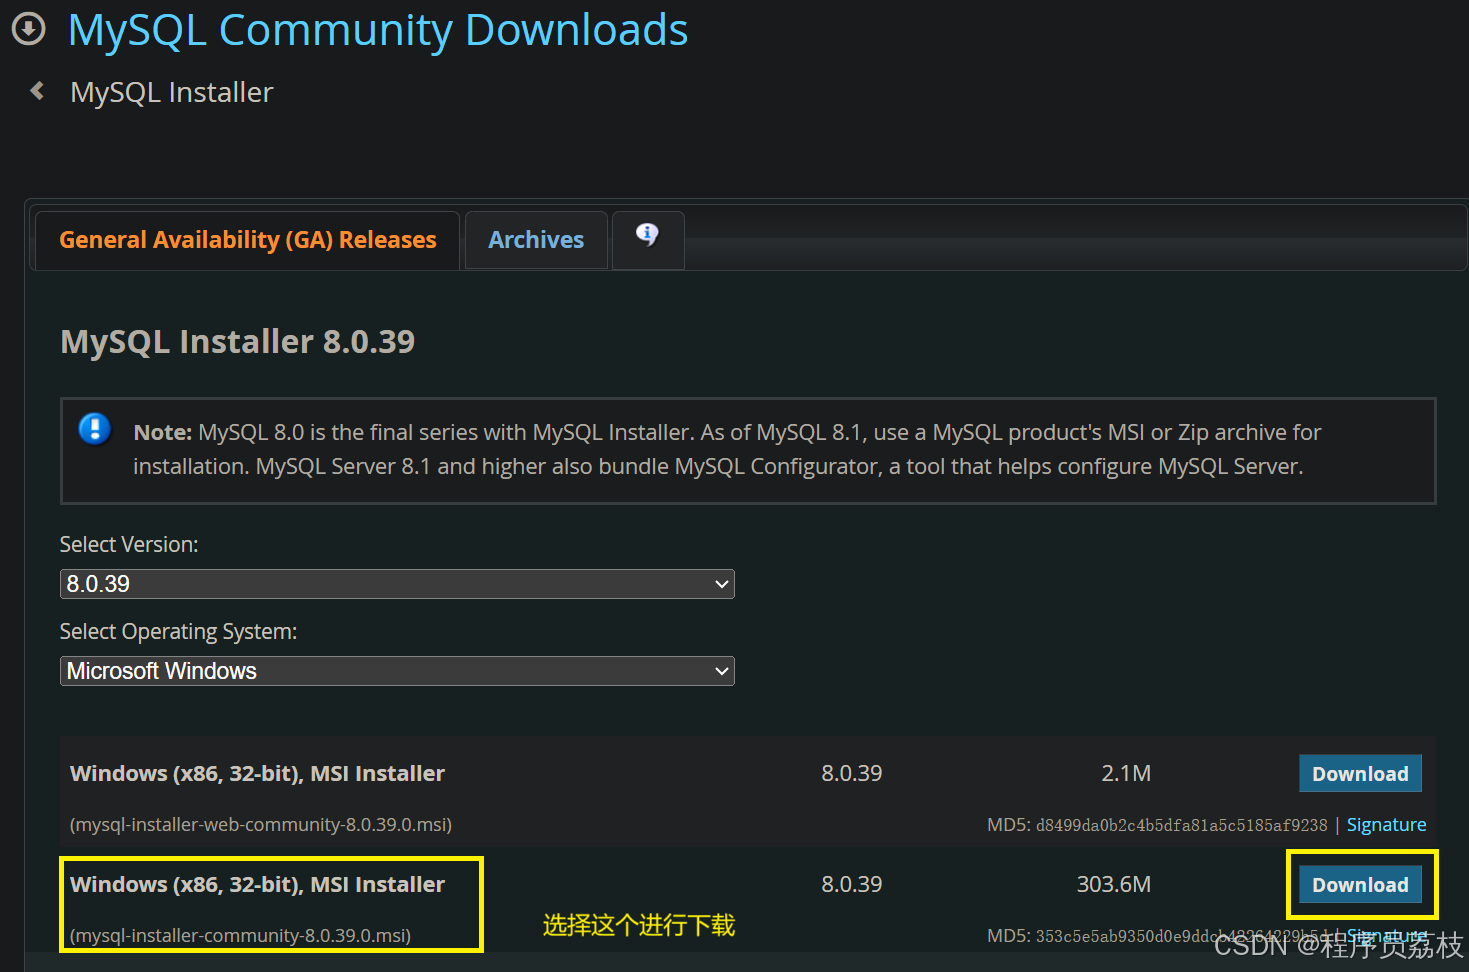Viewport: 1469px width, 972px height.
Task: Click the Select Operating System label
Action: pyautogui.click(x=178, y=632)
